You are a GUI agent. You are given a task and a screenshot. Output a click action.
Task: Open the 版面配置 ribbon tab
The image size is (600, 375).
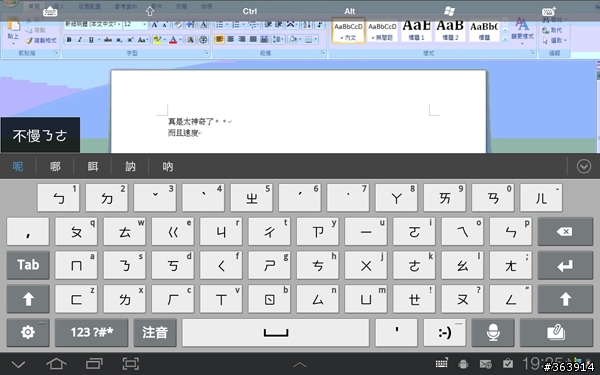(90, 7)
